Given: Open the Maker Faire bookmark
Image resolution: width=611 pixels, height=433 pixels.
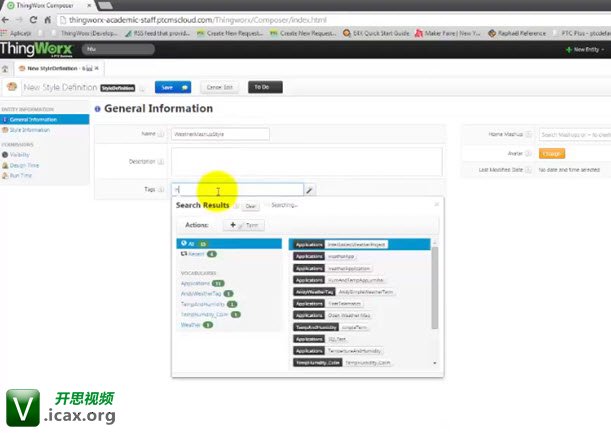Looking at the screenshot, I should coord(447,34).
